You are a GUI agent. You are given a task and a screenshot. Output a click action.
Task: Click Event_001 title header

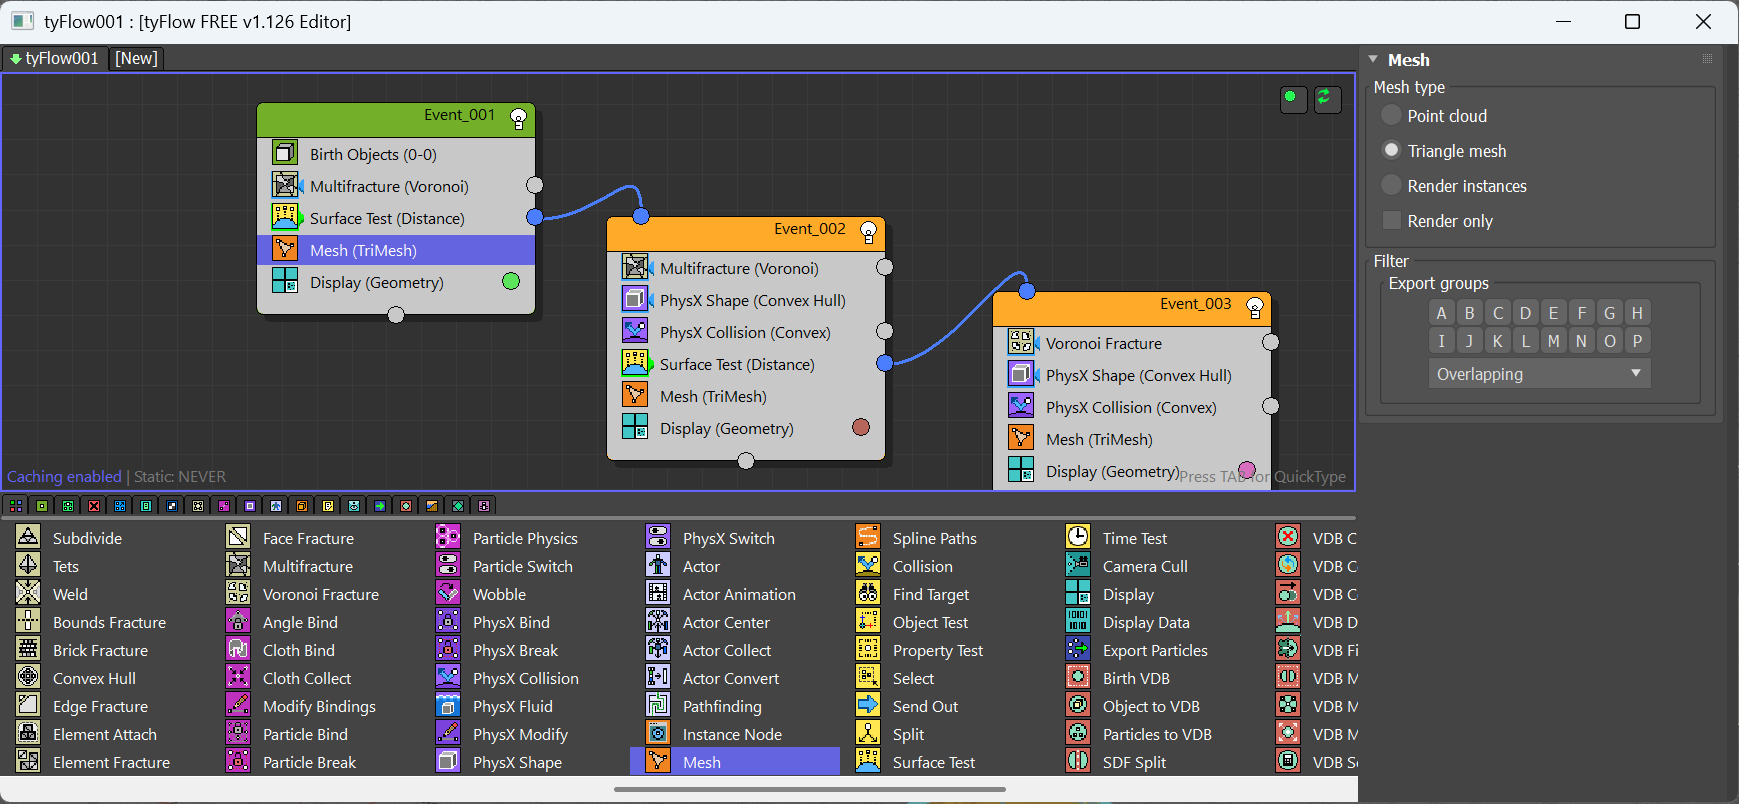(396, 119)
